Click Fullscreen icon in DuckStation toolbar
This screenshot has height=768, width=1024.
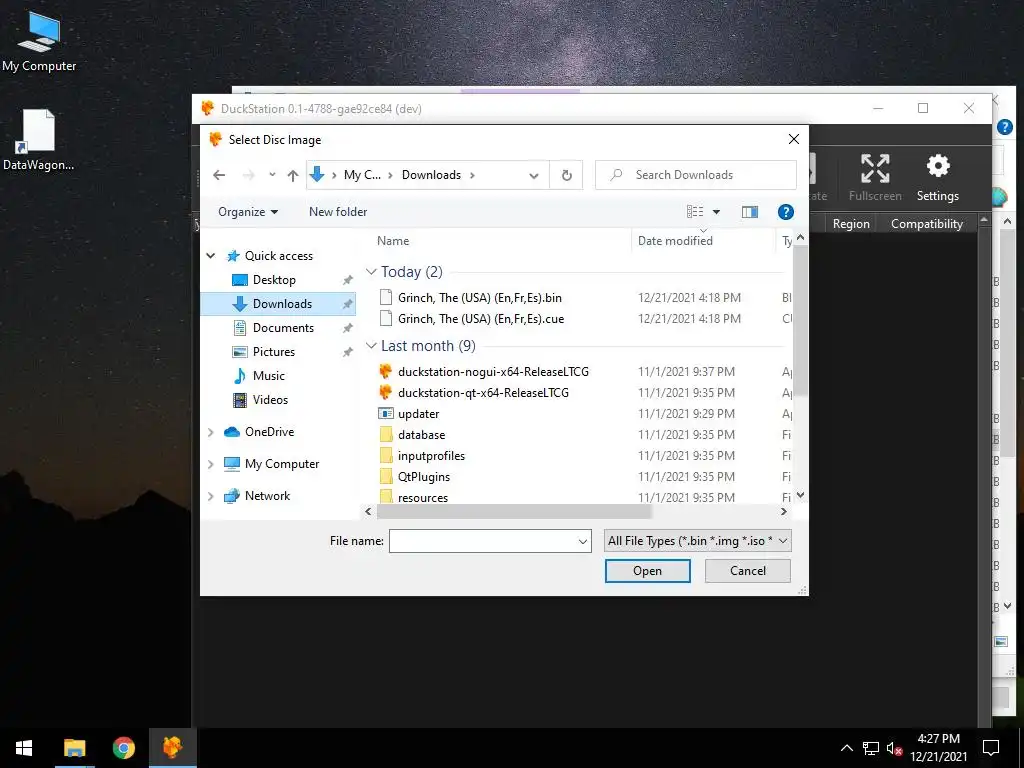click(x=875, y=178)
